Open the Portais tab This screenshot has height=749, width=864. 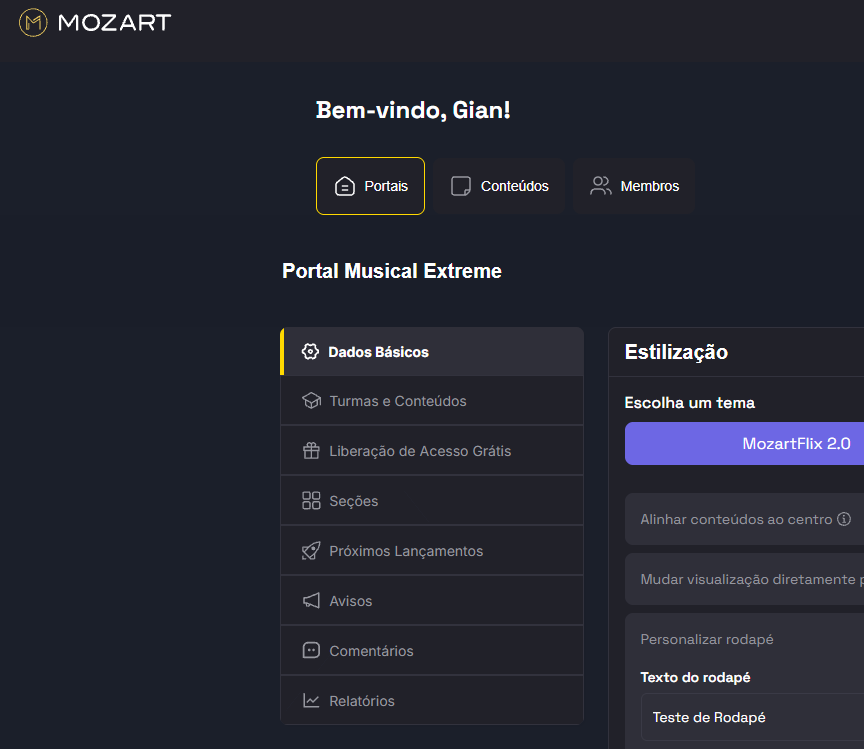coord(370,186)
